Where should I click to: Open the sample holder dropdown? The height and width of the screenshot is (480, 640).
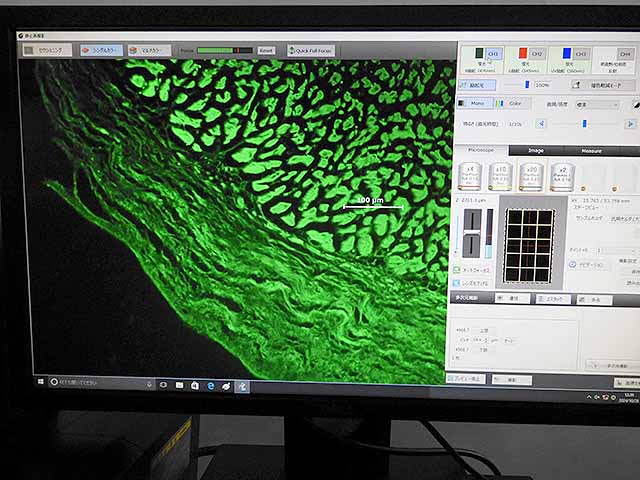pos(624,219)
